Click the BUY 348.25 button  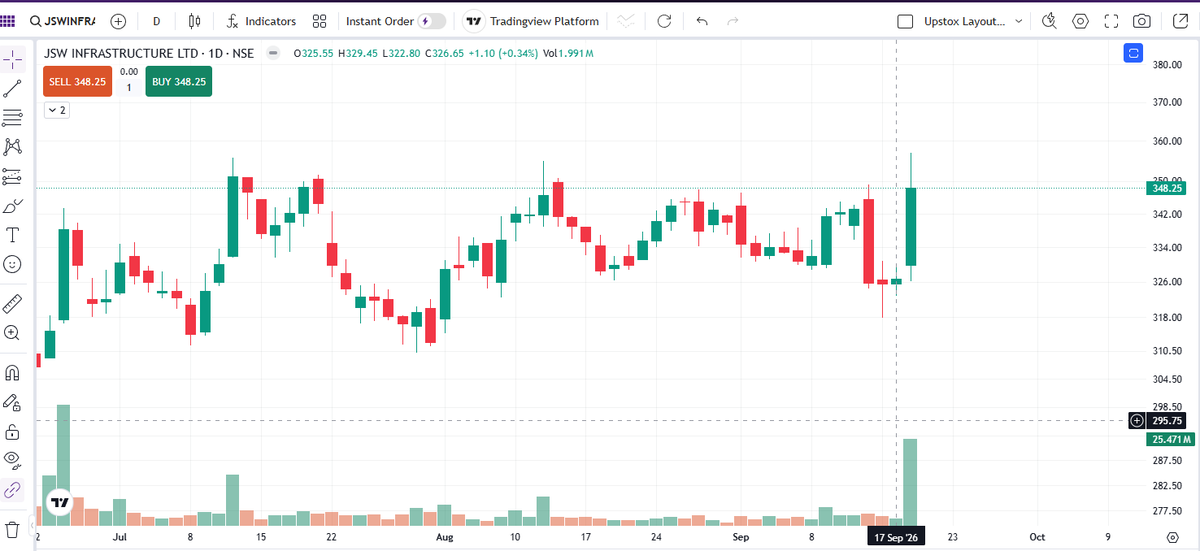click(x=178, y=82)
